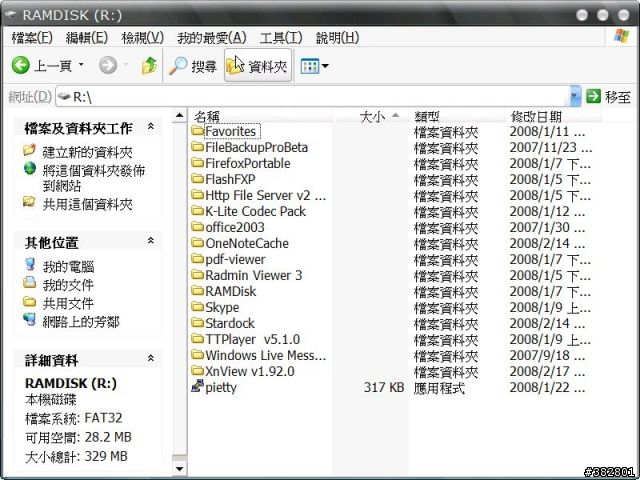Open the 檢視(V) menu
640x480 pixels.
142,38
